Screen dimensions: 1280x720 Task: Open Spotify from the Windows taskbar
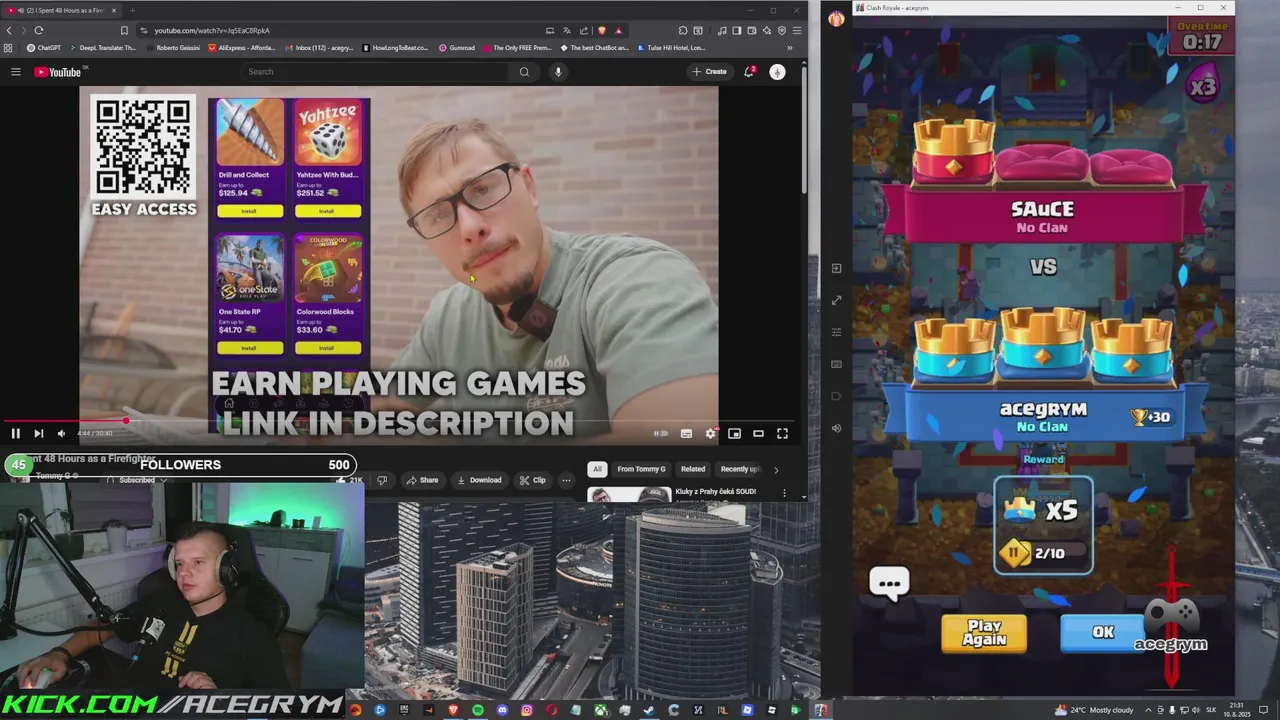coord(478,710)
